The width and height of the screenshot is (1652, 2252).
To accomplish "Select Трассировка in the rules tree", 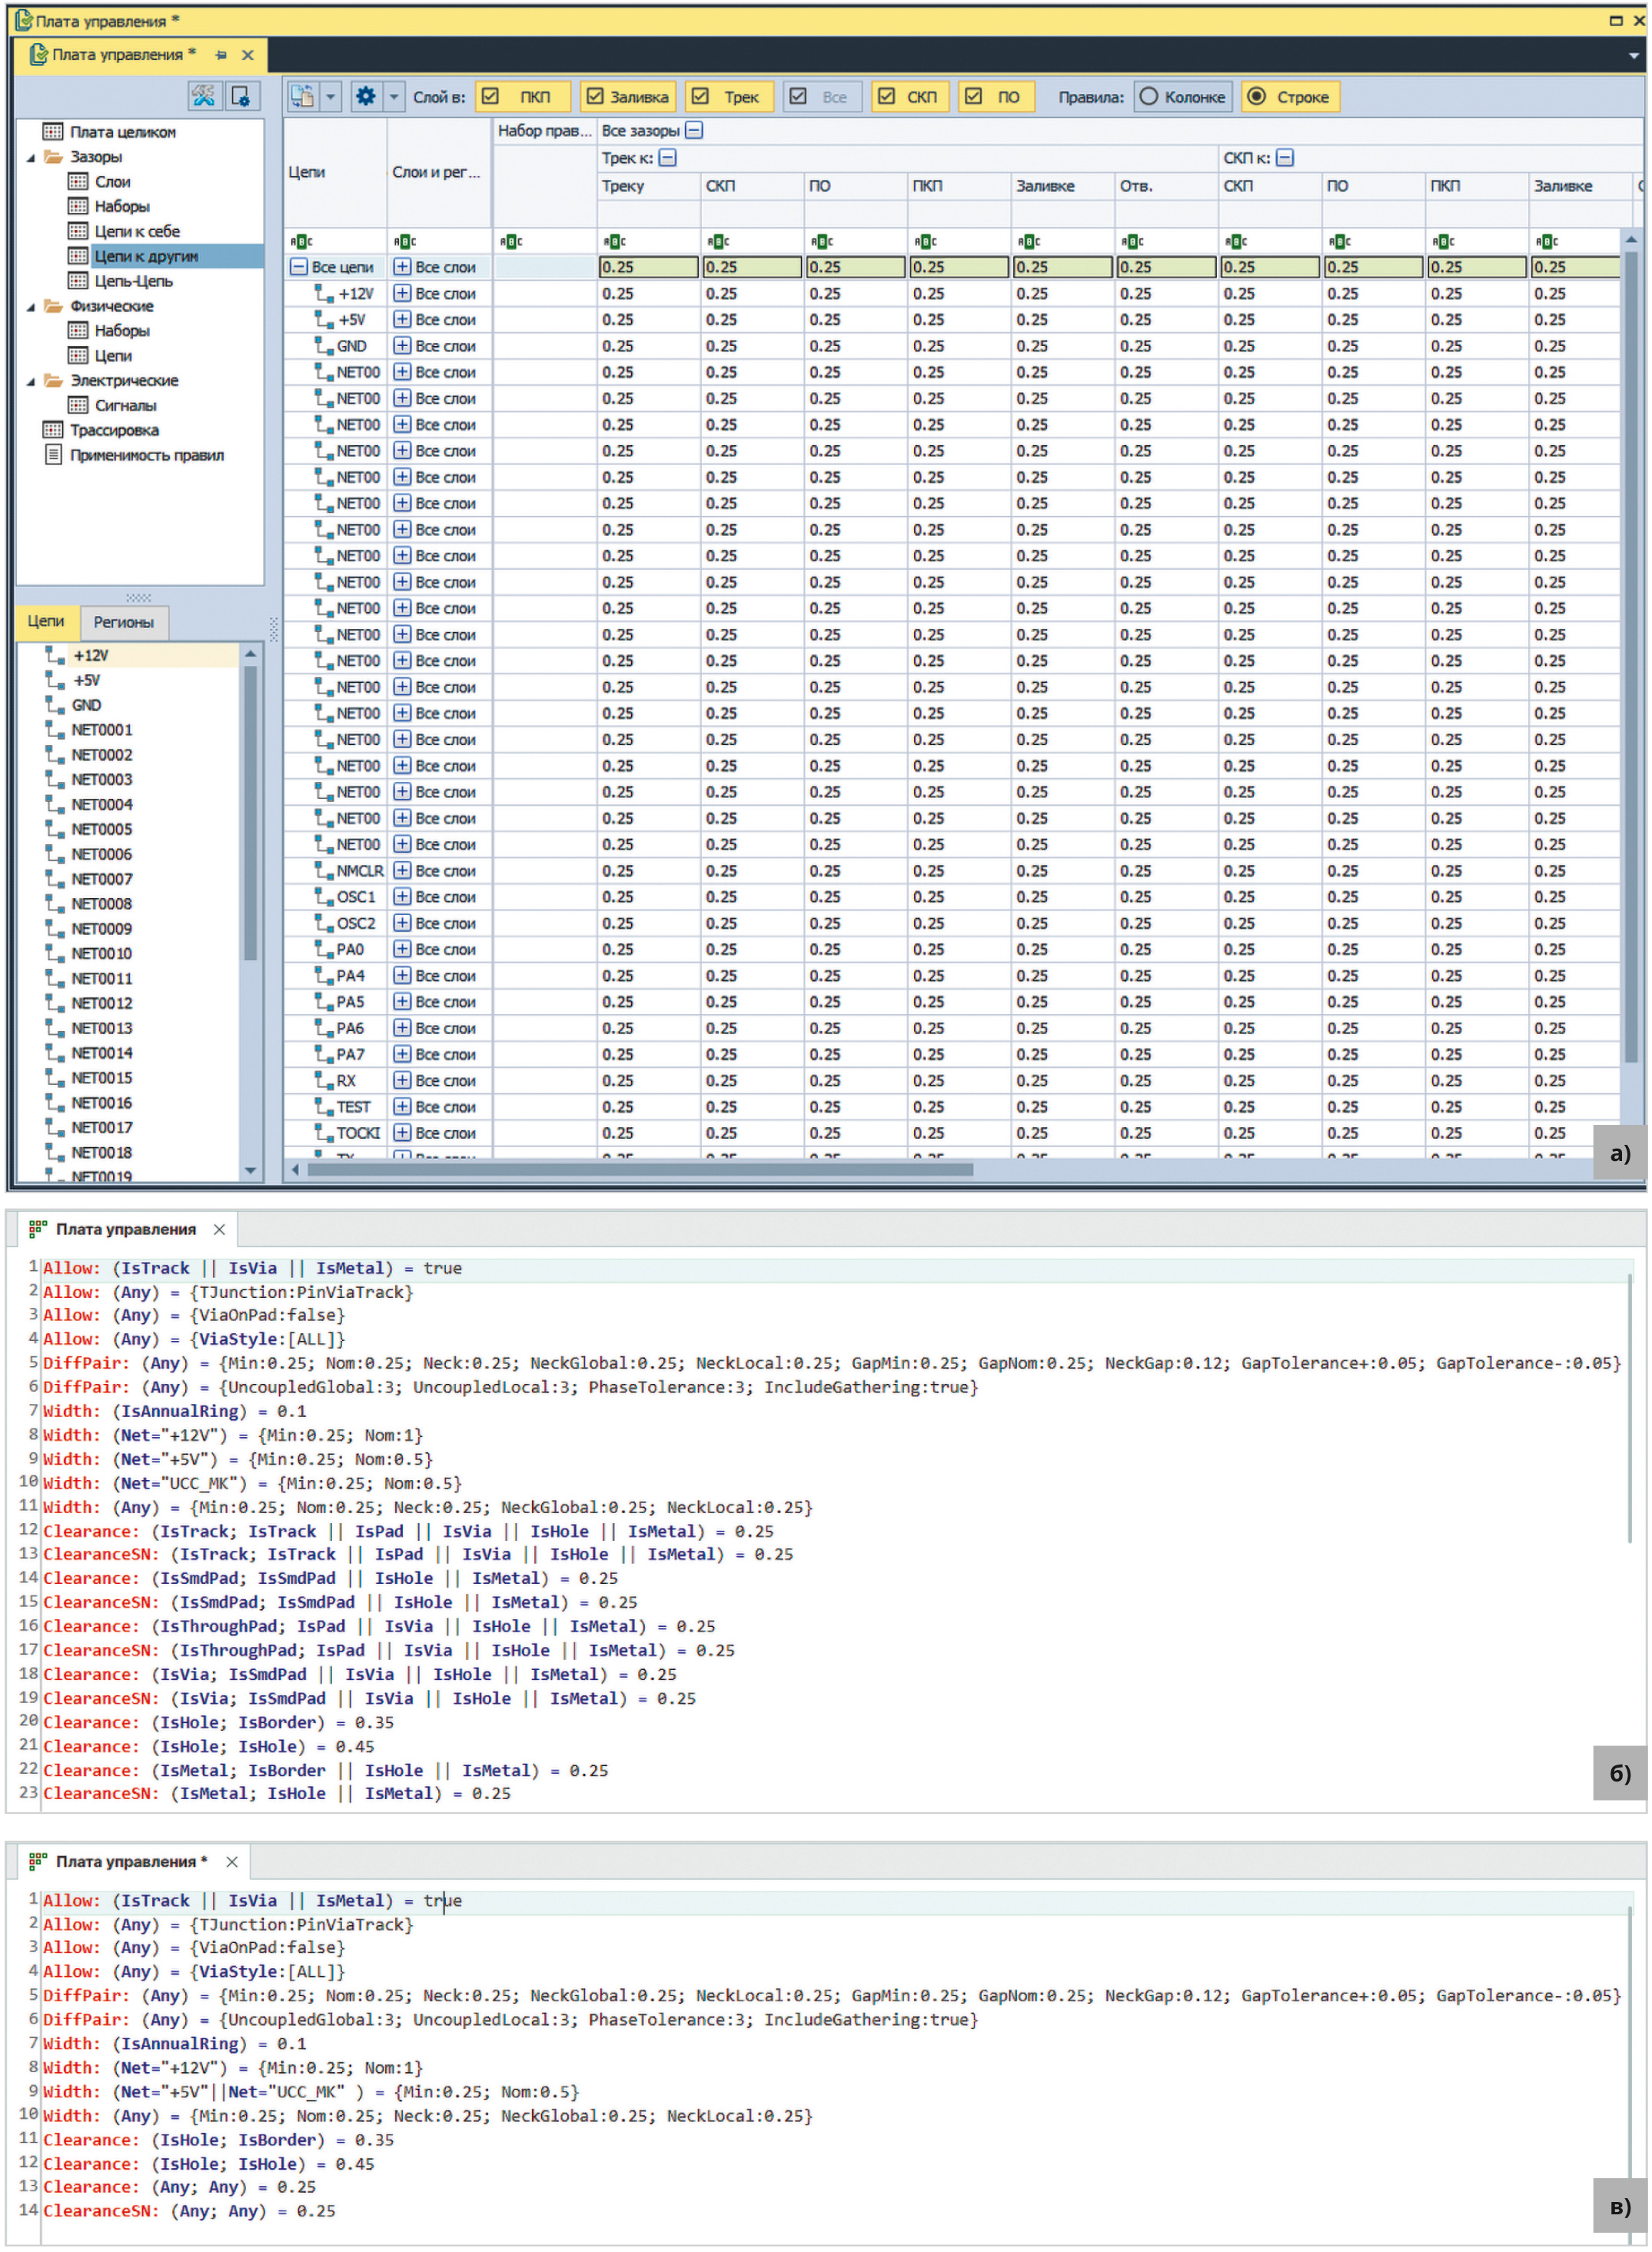I will 114,430.
